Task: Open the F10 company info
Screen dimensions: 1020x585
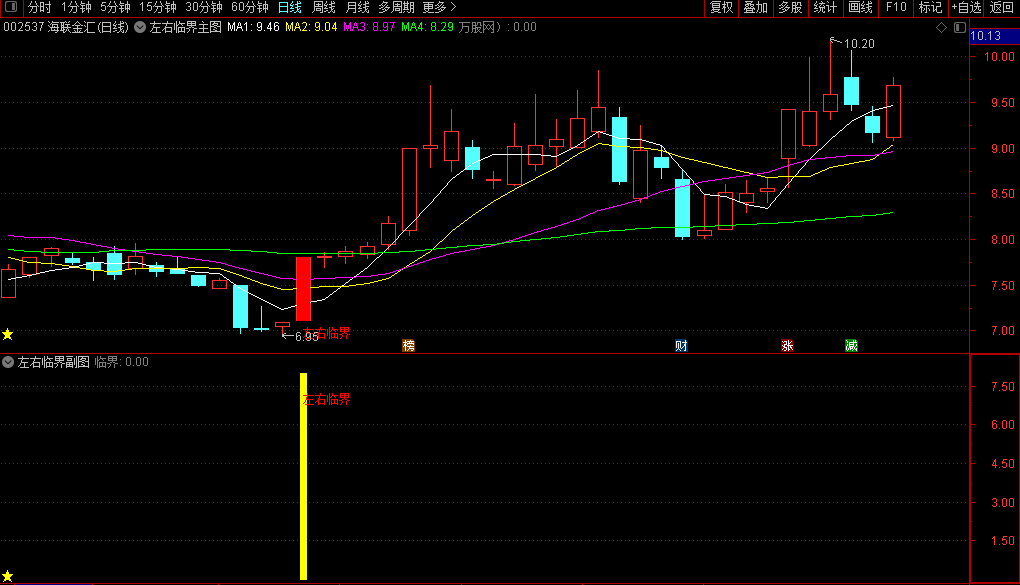Action: tap(896, 7)
